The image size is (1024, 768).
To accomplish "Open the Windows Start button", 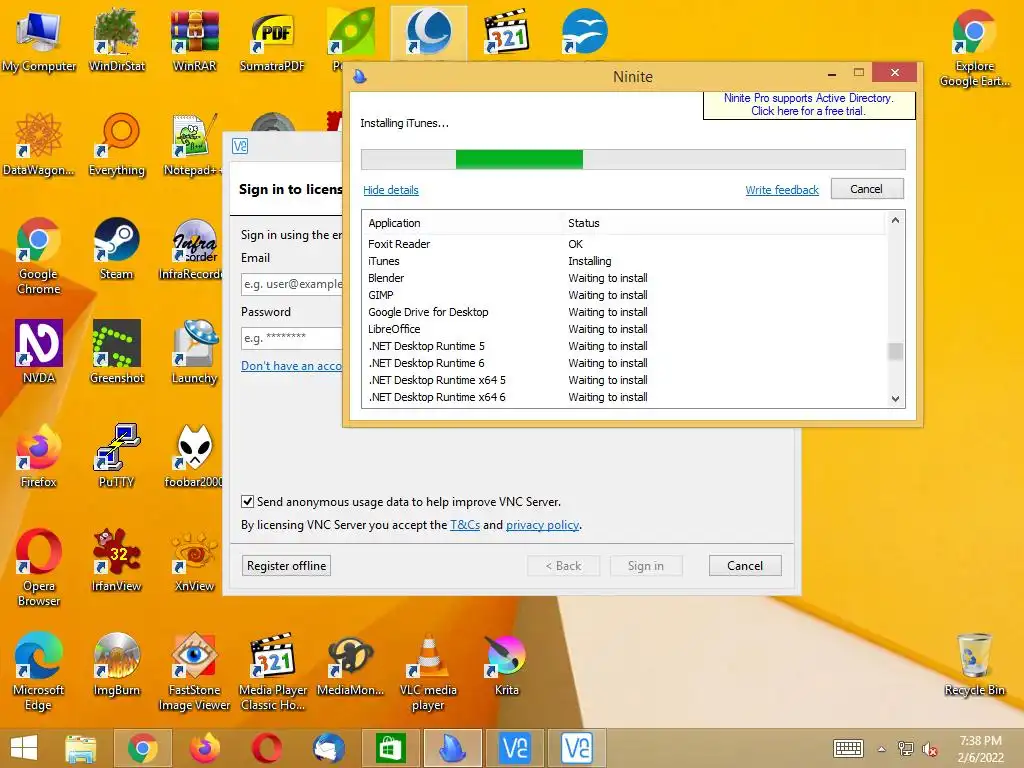I will (24, 748).
